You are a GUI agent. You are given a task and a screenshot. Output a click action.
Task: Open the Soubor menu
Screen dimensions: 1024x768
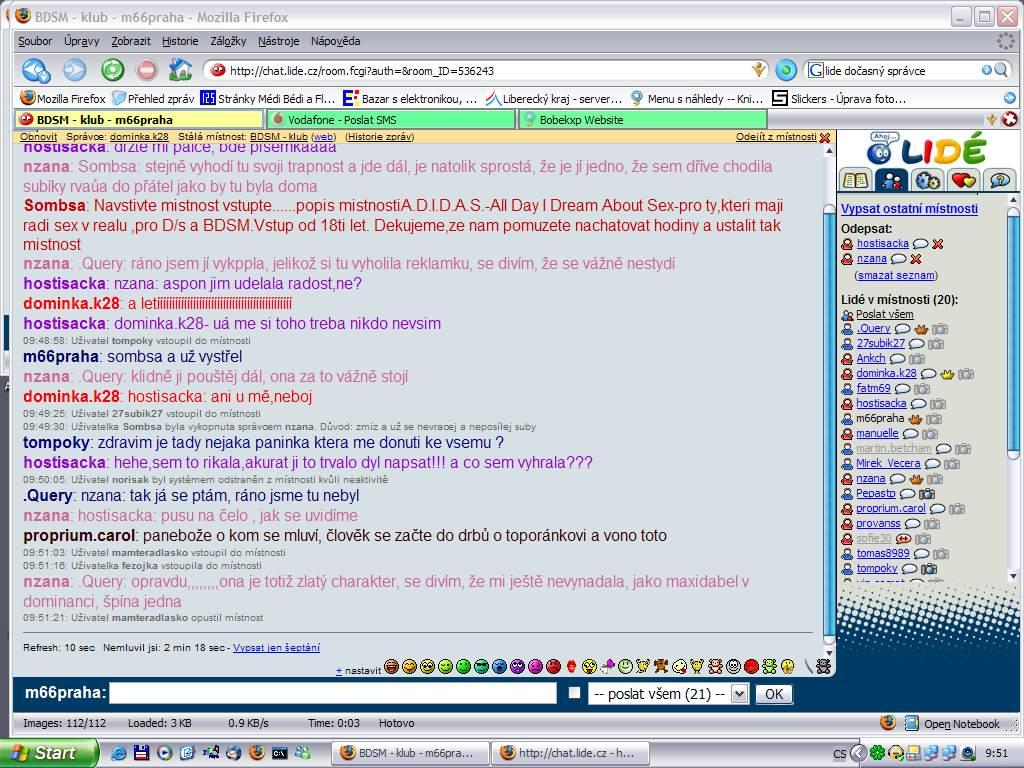point(35,41)
